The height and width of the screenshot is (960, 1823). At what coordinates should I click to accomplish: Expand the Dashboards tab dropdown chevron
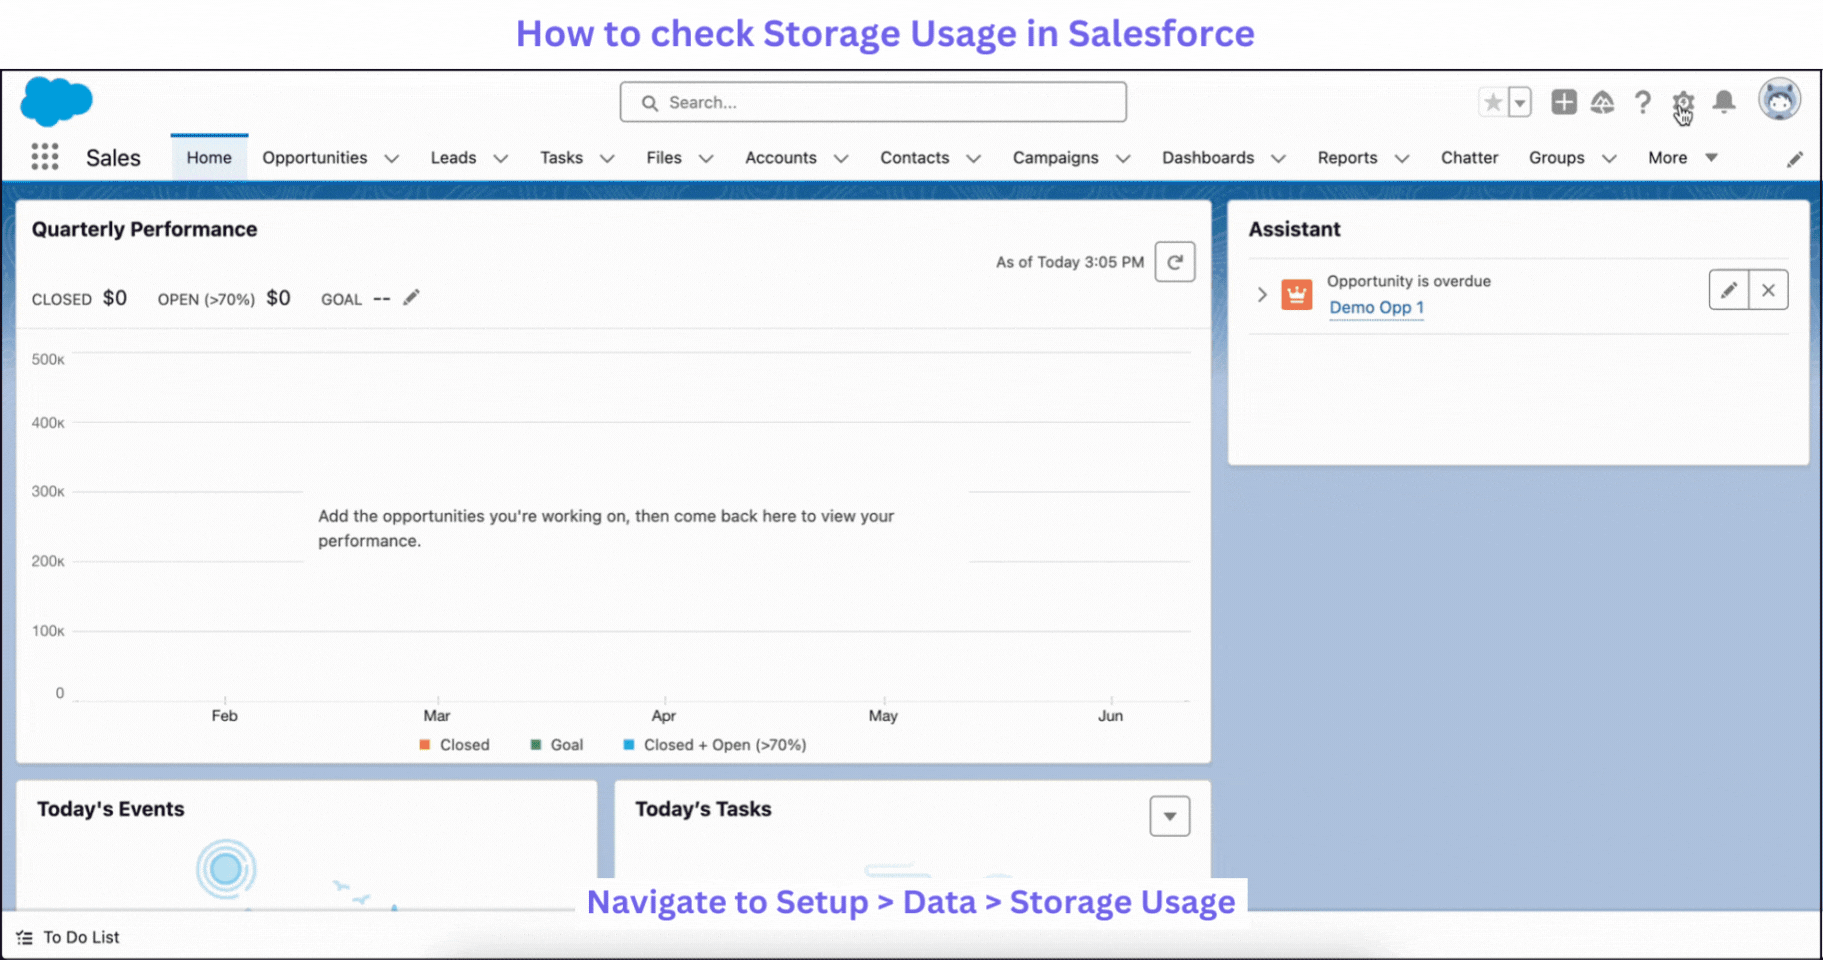click(x=1278, y=159)
